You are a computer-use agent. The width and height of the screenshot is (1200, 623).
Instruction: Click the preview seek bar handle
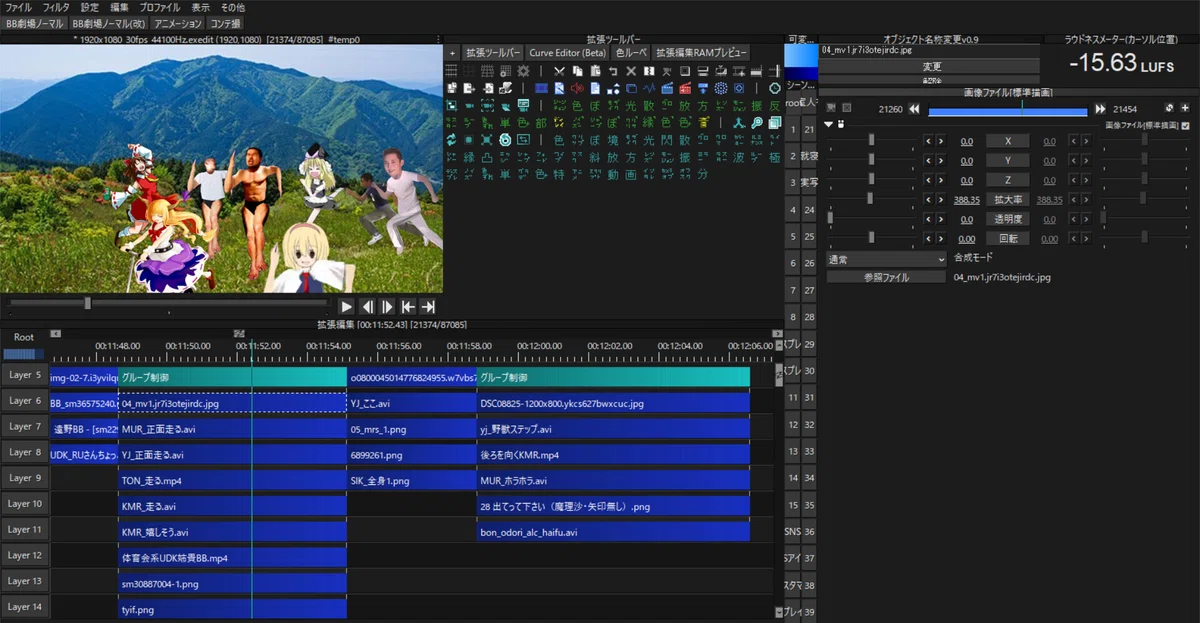point(88,302)
